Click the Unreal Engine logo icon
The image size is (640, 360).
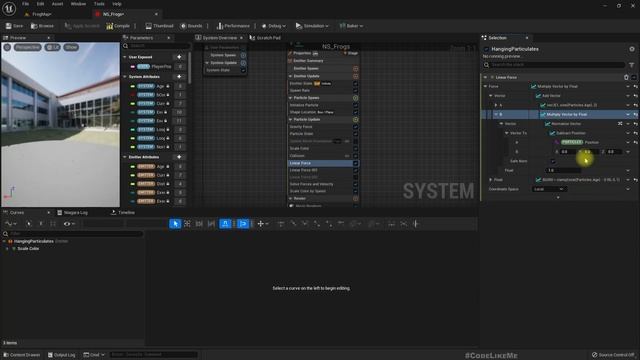click(9, 8)
